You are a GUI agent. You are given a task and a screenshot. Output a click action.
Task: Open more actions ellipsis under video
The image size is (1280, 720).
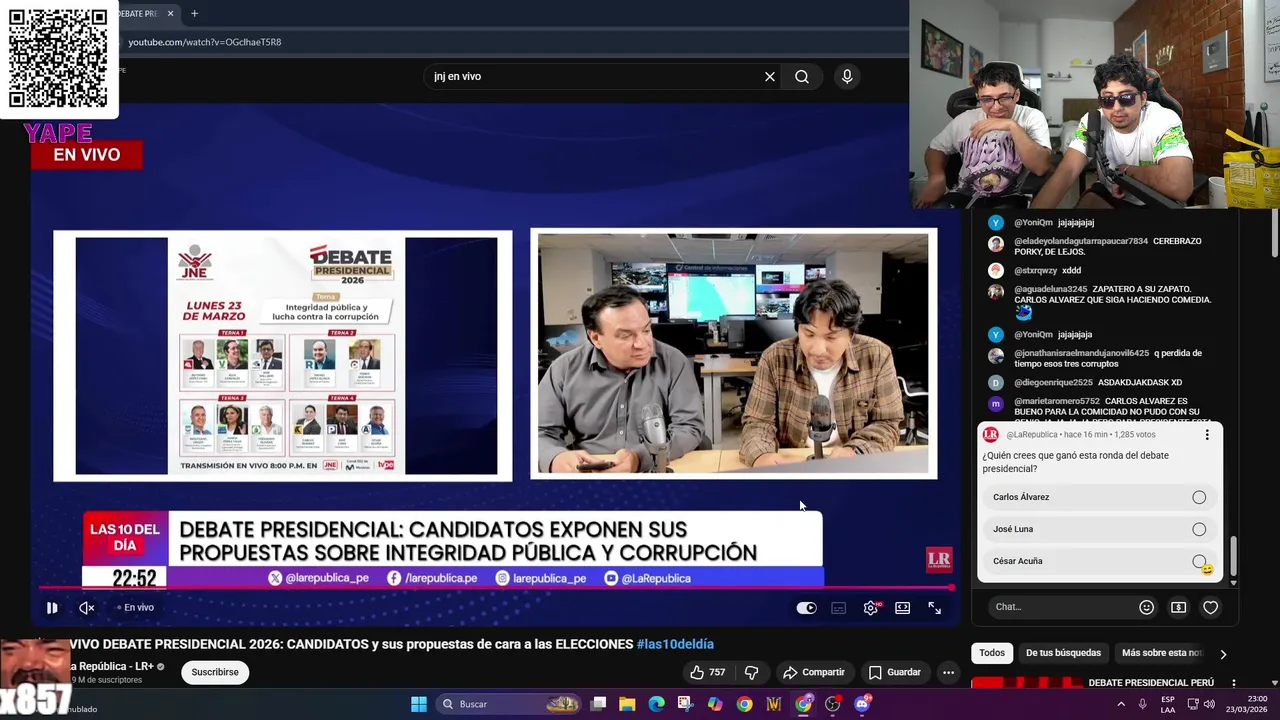click(x=948, y=672)
